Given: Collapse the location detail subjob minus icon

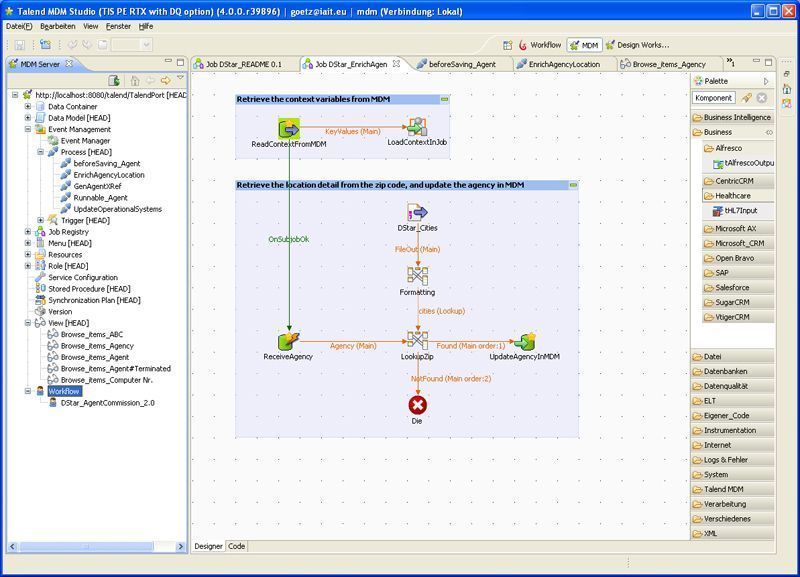Looking at the screenshot, I should tap(573, 185).
